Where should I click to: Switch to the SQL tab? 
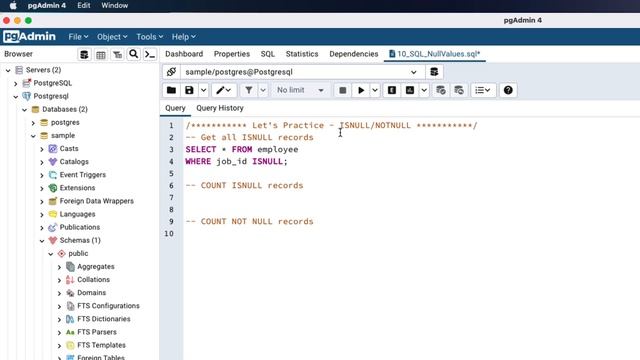[x=268, y=54]
